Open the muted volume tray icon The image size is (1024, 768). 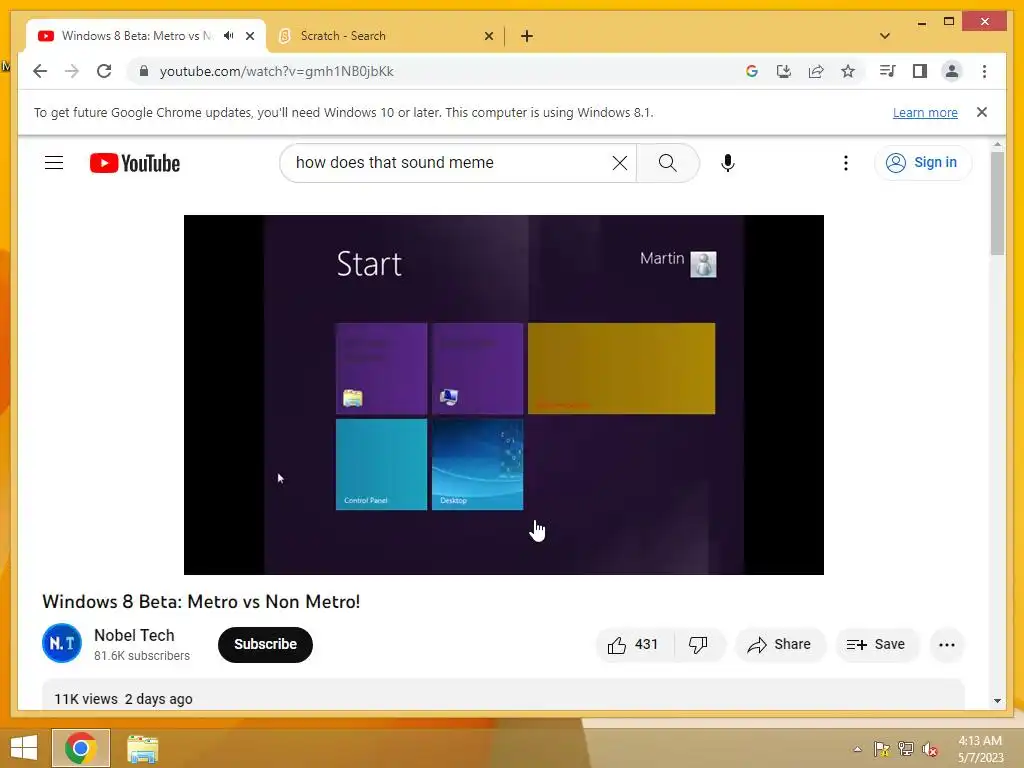click(x=929, y=749)
